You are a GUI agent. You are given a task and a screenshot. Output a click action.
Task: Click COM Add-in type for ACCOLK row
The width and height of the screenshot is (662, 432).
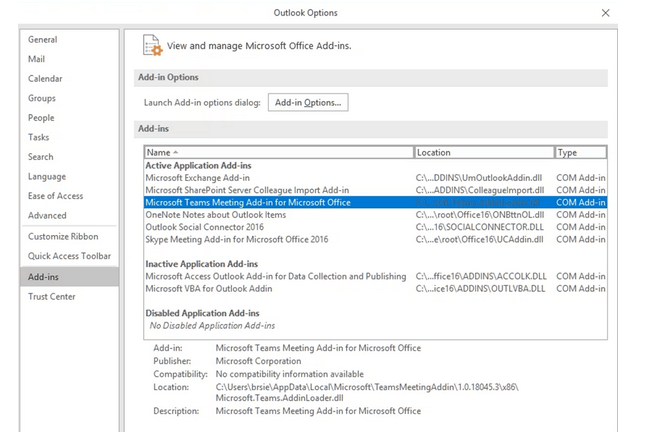pos(581,276)
